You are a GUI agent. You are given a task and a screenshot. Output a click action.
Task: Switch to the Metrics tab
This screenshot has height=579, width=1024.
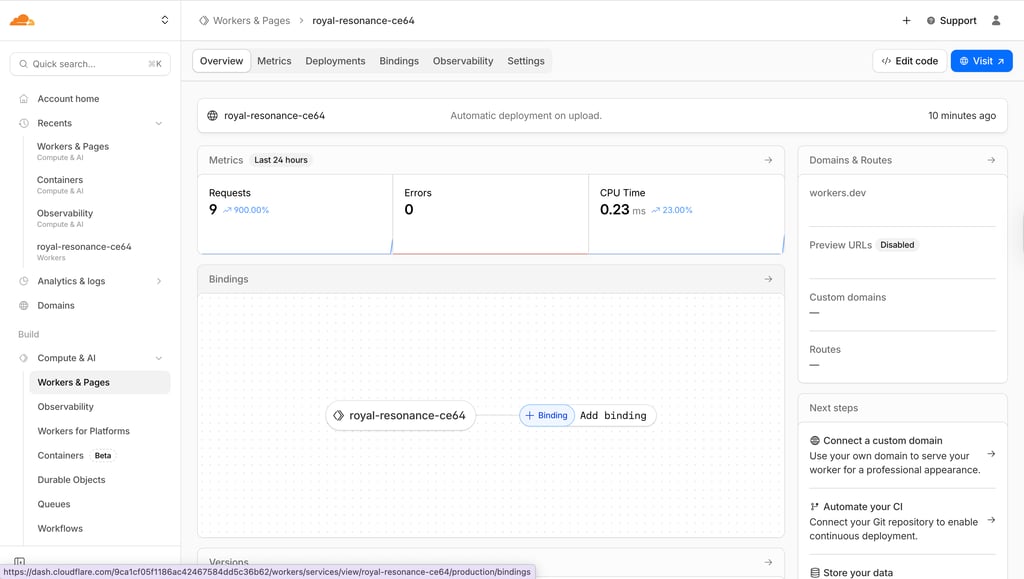coord(274,61)
